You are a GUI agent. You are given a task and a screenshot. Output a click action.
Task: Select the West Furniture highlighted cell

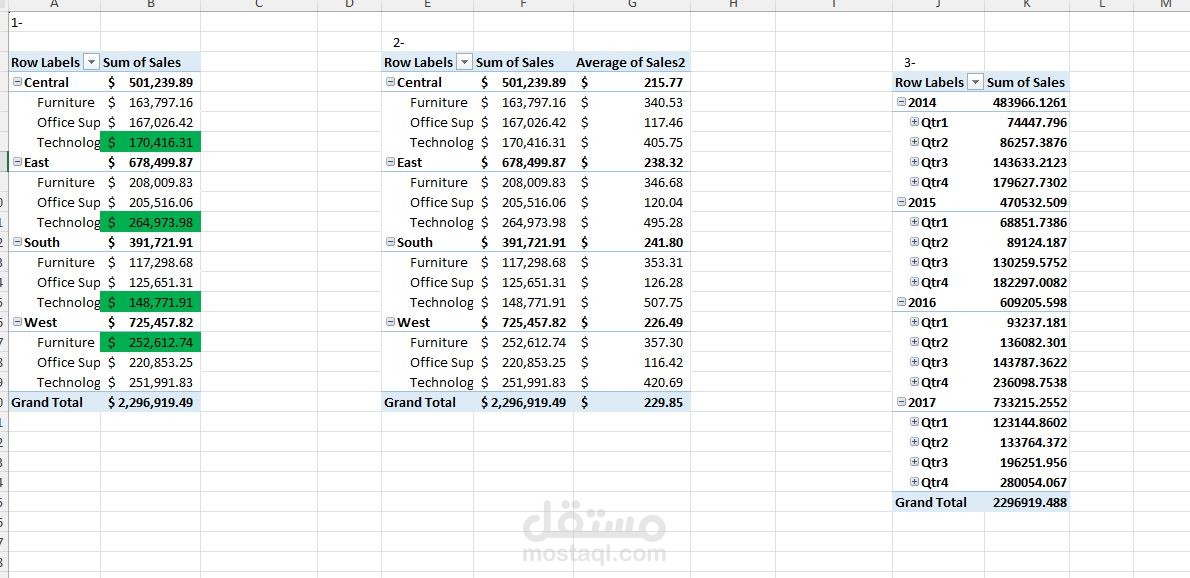pyautogui.click(x=150, y=342)
